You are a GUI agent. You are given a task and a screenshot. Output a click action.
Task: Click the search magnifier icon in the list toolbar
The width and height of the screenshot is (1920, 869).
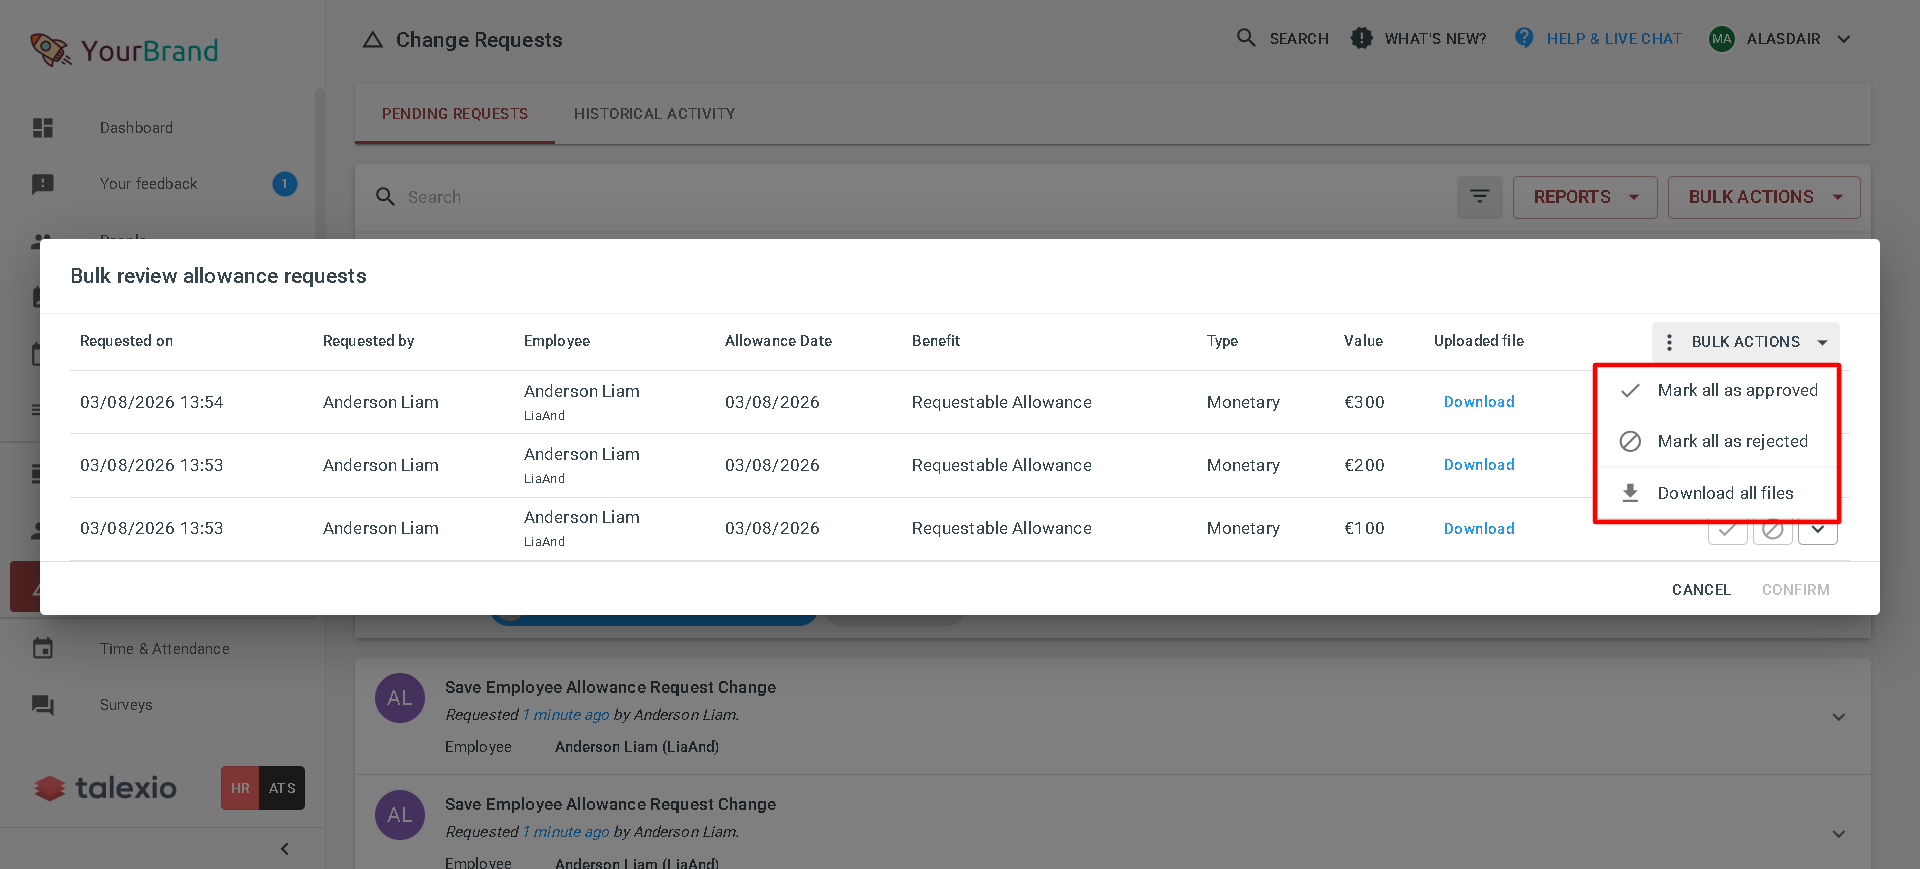385,197
